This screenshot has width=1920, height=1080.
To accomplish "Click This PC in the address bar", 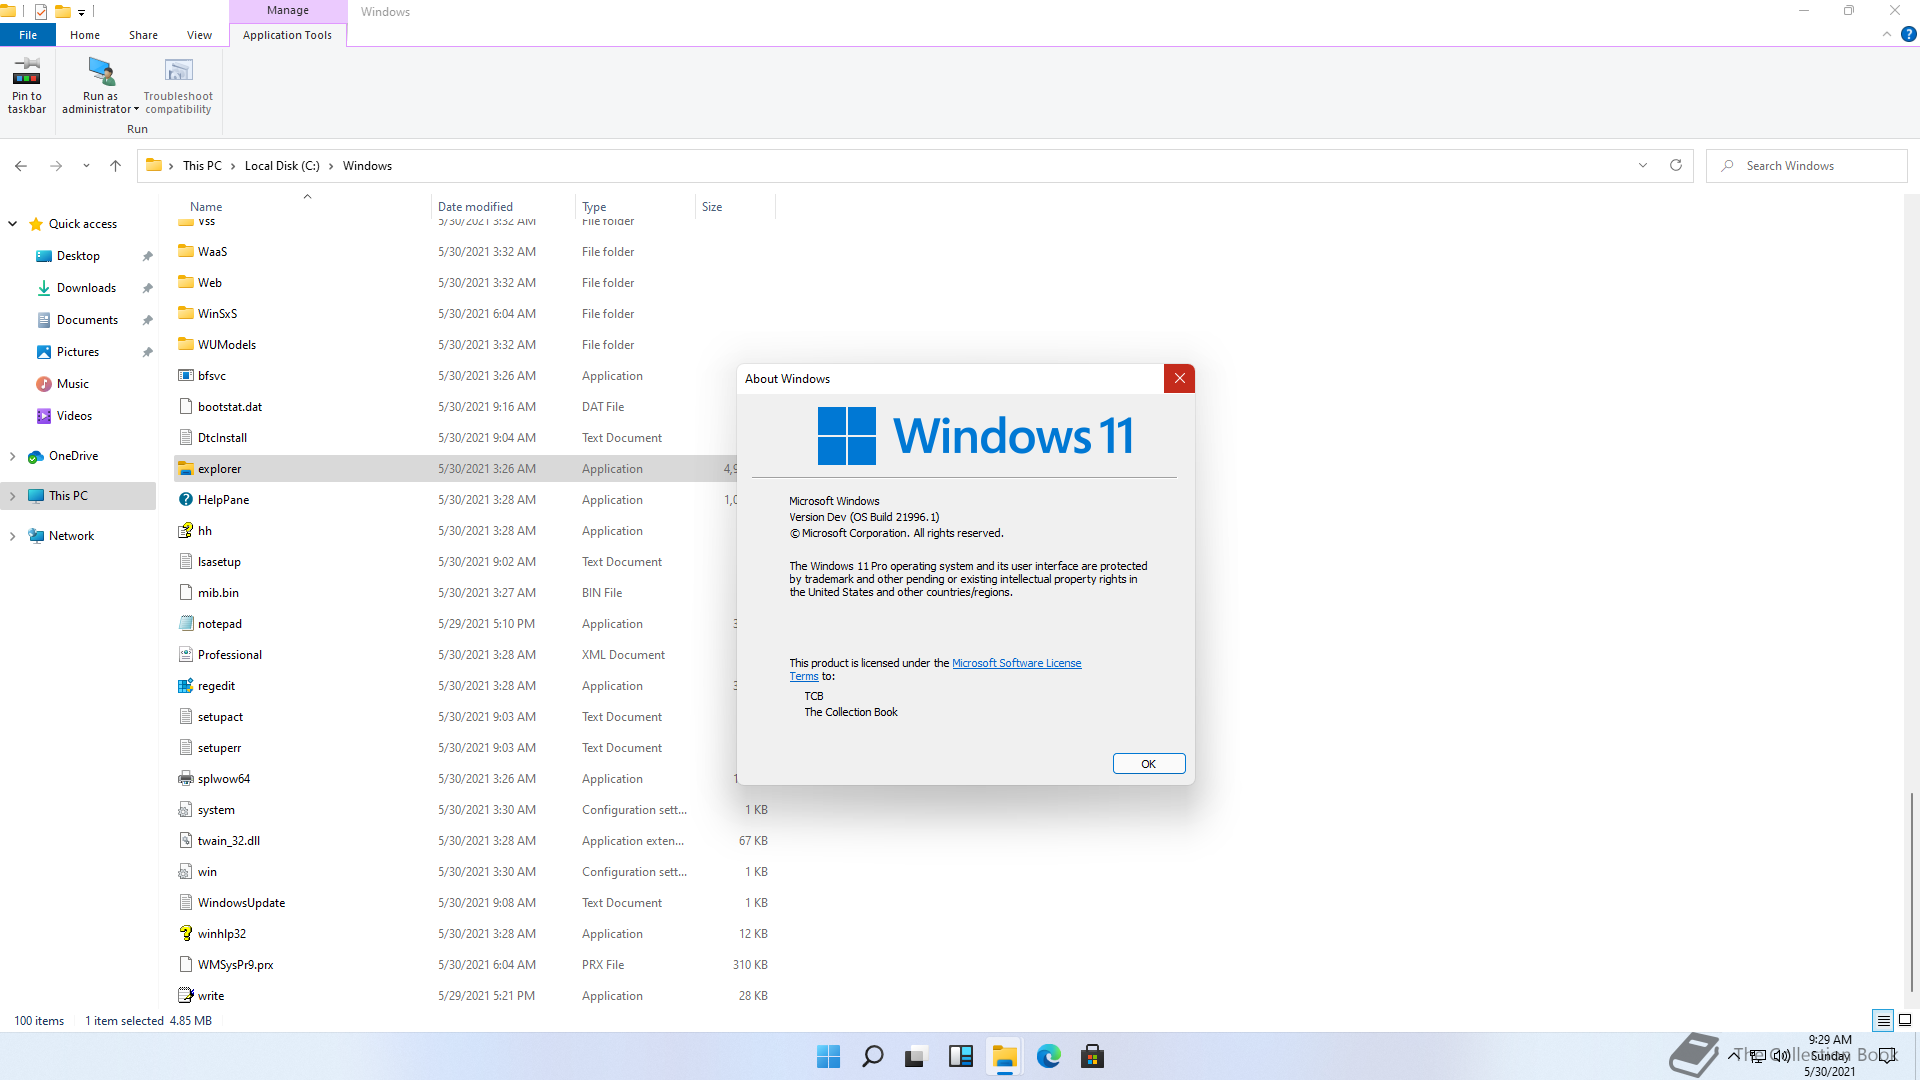I will point(202,166).
